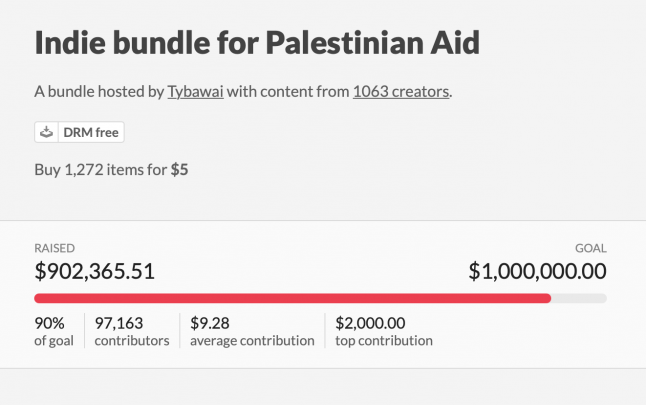Screen dimensions: 646x405
Task: Click the DRM free badge label
Action: point(89,132)
